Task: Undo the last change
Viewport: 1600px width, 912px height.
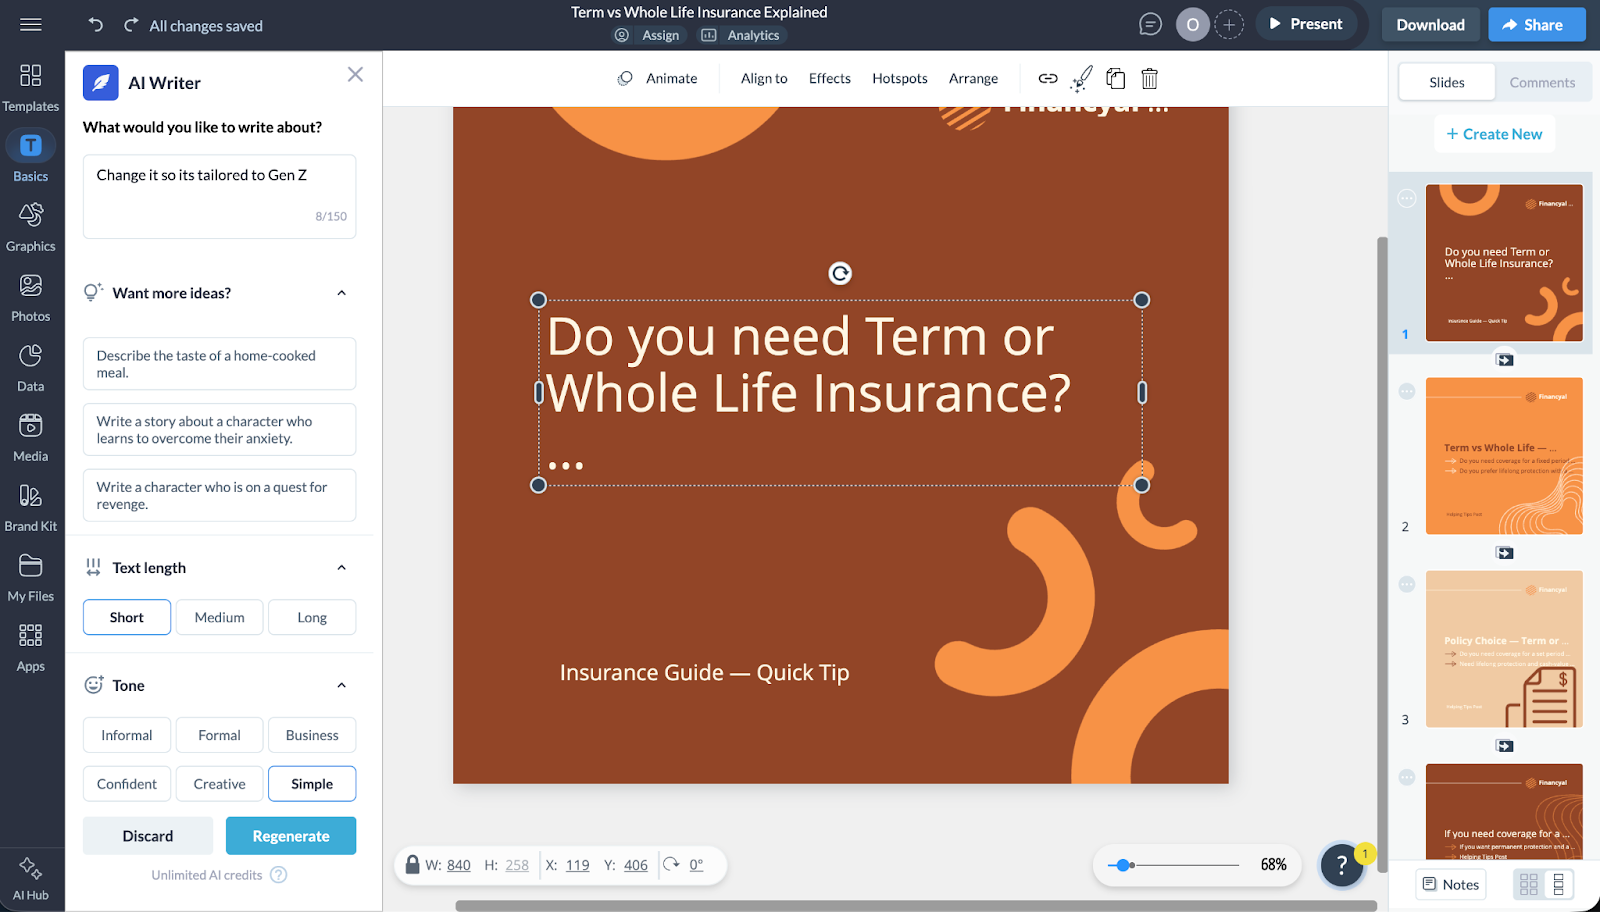Action: tap(95, 24)
